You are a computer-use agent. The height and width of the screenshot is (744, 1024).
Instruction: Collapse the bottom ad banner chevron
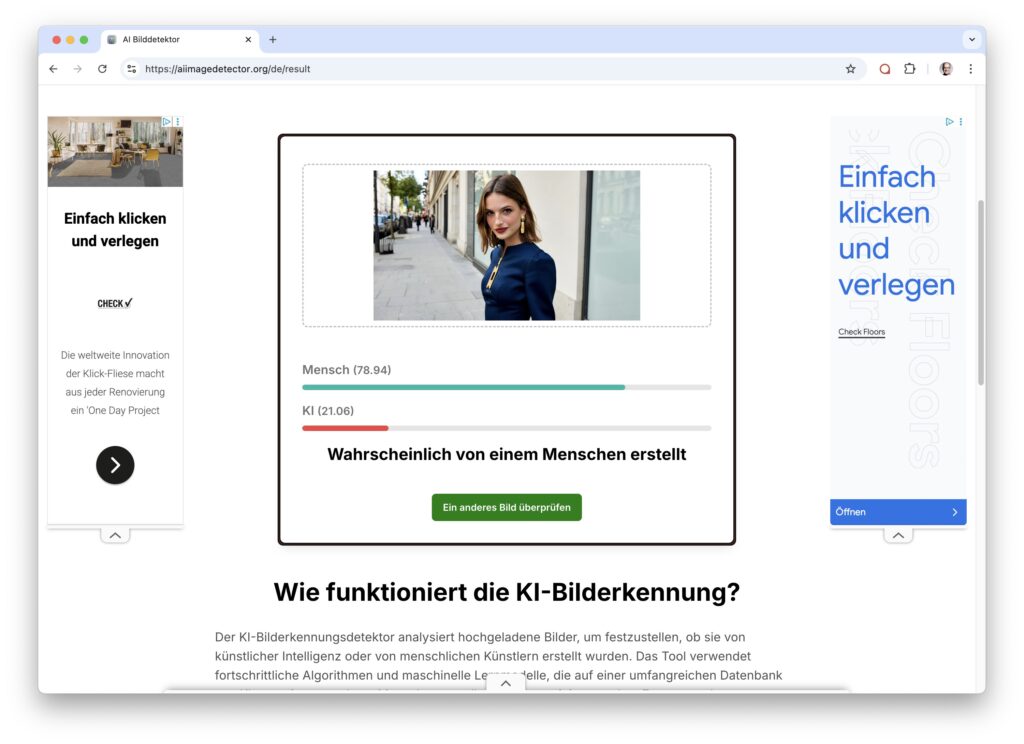pos(506,683)
